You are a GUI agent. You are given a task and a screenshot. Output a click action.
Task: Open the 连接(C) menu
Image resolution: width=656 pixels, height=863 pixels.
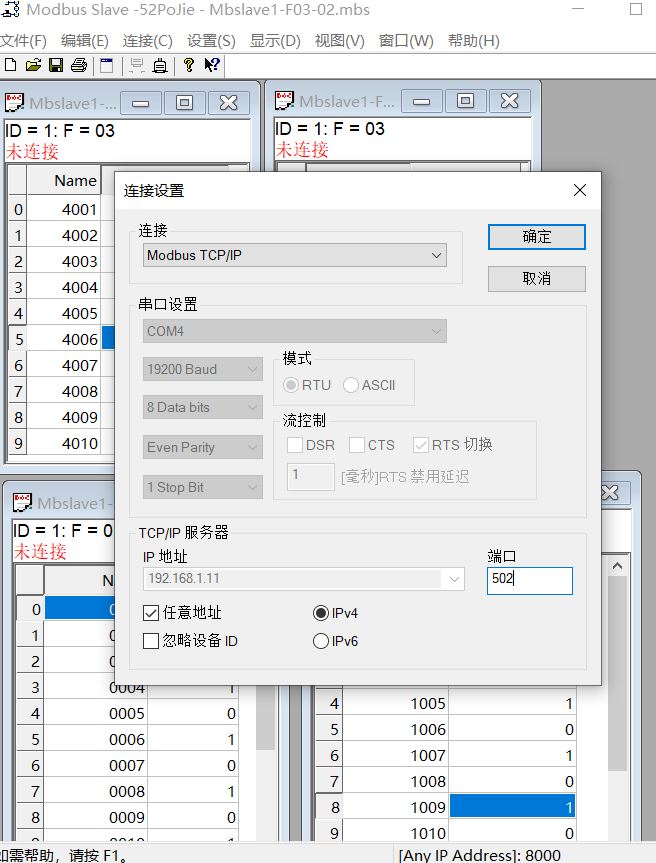coord(147,41)
